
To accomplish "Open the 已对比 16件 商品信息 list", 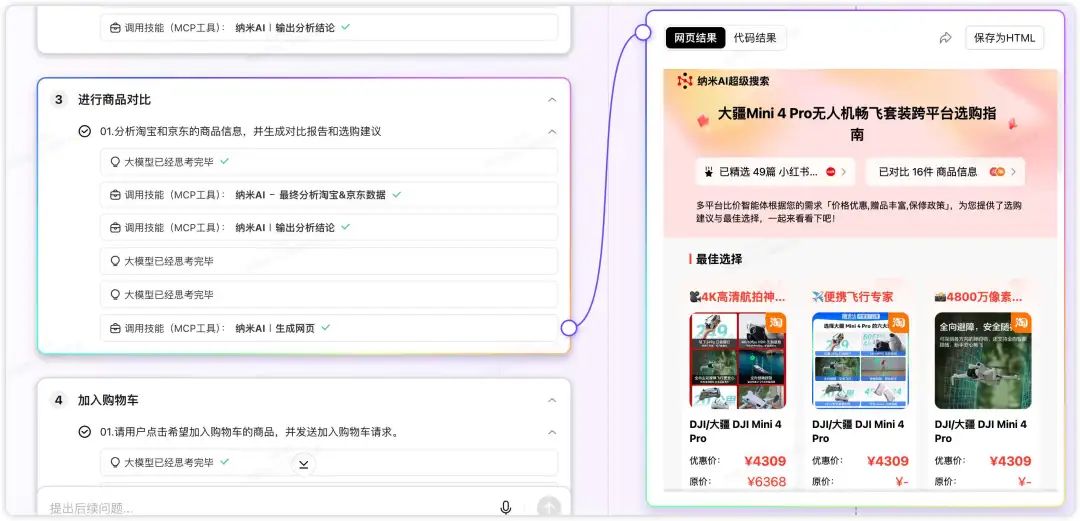I will coord(945,172).
